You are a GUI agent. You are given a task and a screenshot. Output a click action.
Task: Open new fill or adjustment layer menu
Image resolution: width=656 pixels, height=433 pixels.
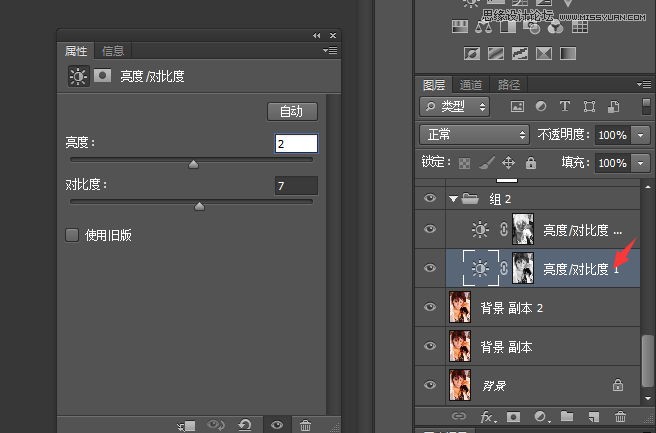coord(542,416)
